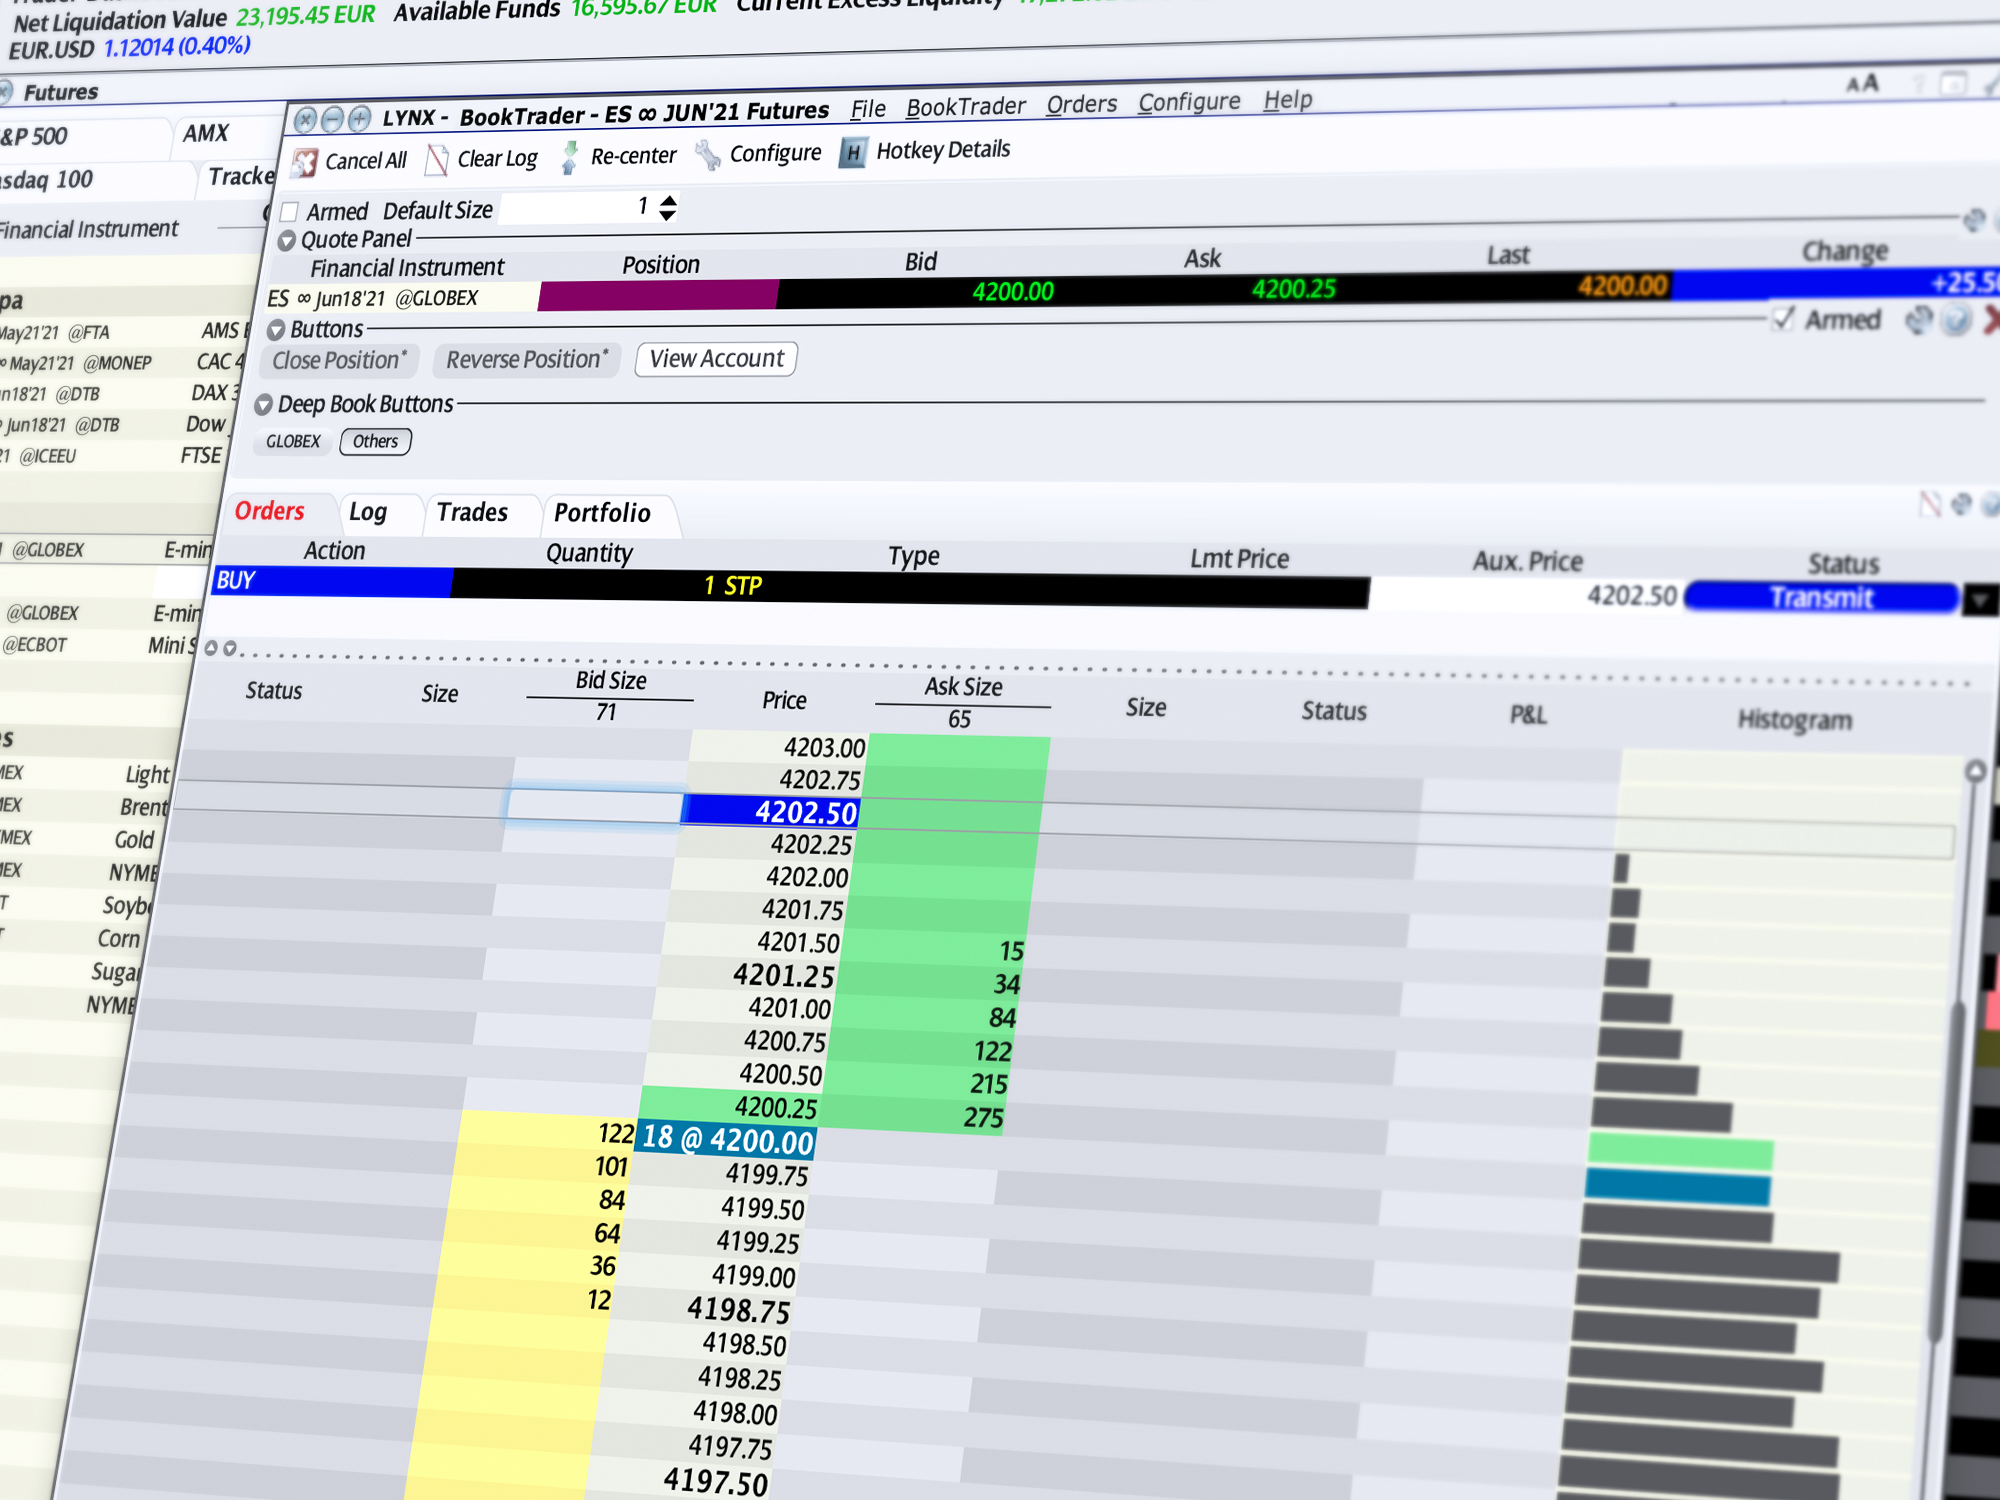Click the Hotkey Details H icon
The image size is (2000, 1500).
[852, 152]
